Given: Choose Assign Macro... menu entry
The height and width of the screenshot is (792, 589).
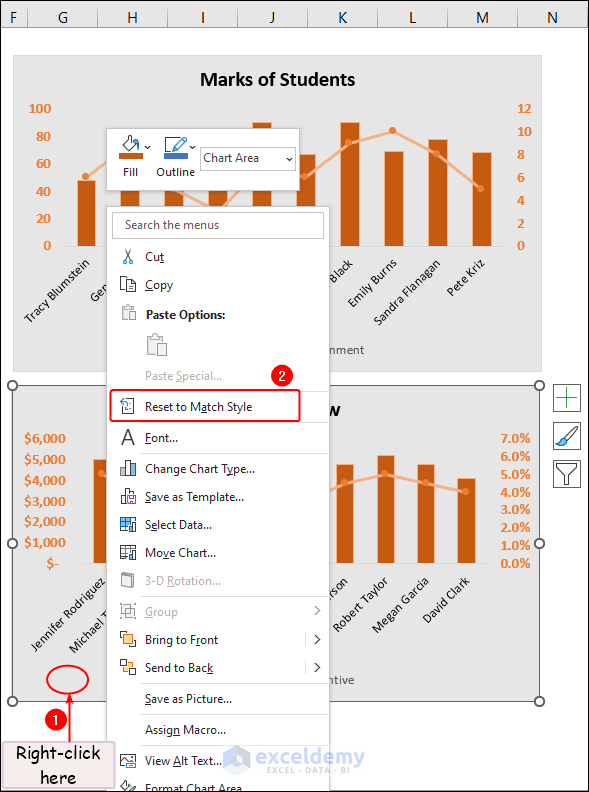Looking at the screenshot, I should click(x=185, y=730).
